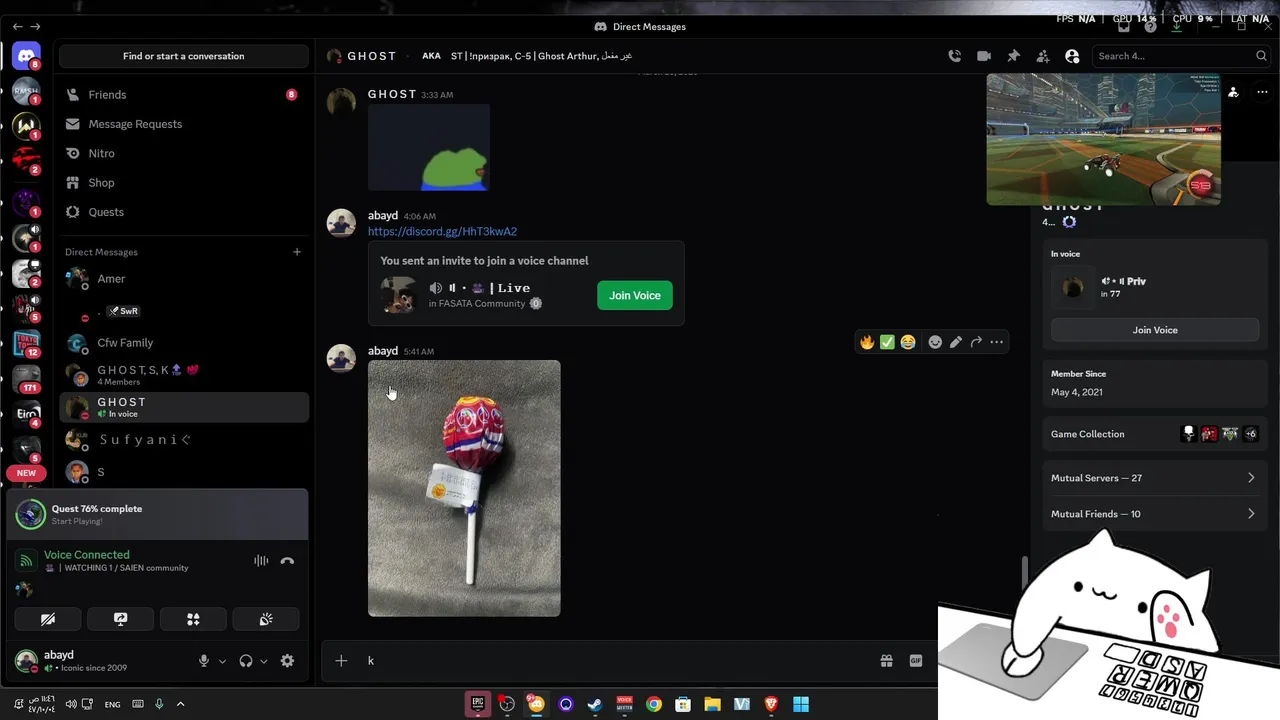Open the Rocket League stream preview
The height and width of the screenshot is (720, 1280).
pyautogui.click(x=1104, y=139)
